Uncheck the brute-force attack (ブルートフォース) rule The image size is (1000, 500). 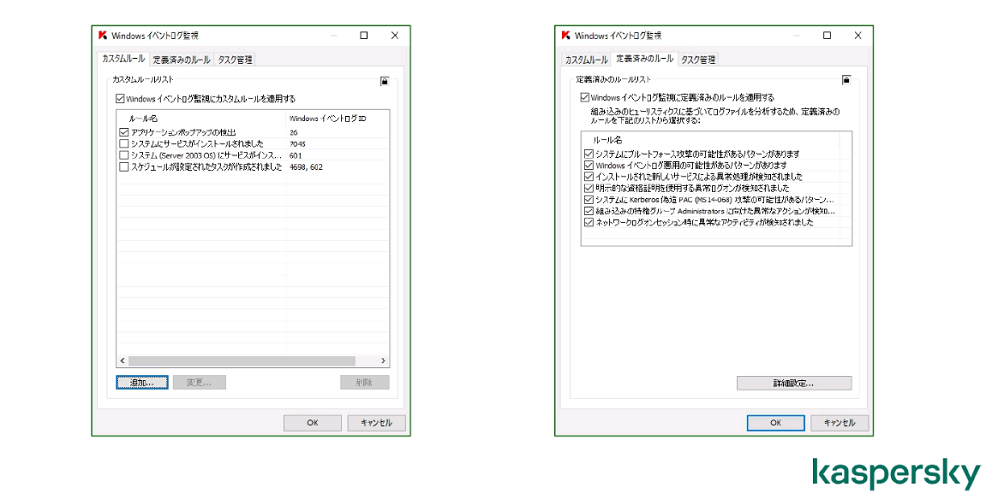589,154
